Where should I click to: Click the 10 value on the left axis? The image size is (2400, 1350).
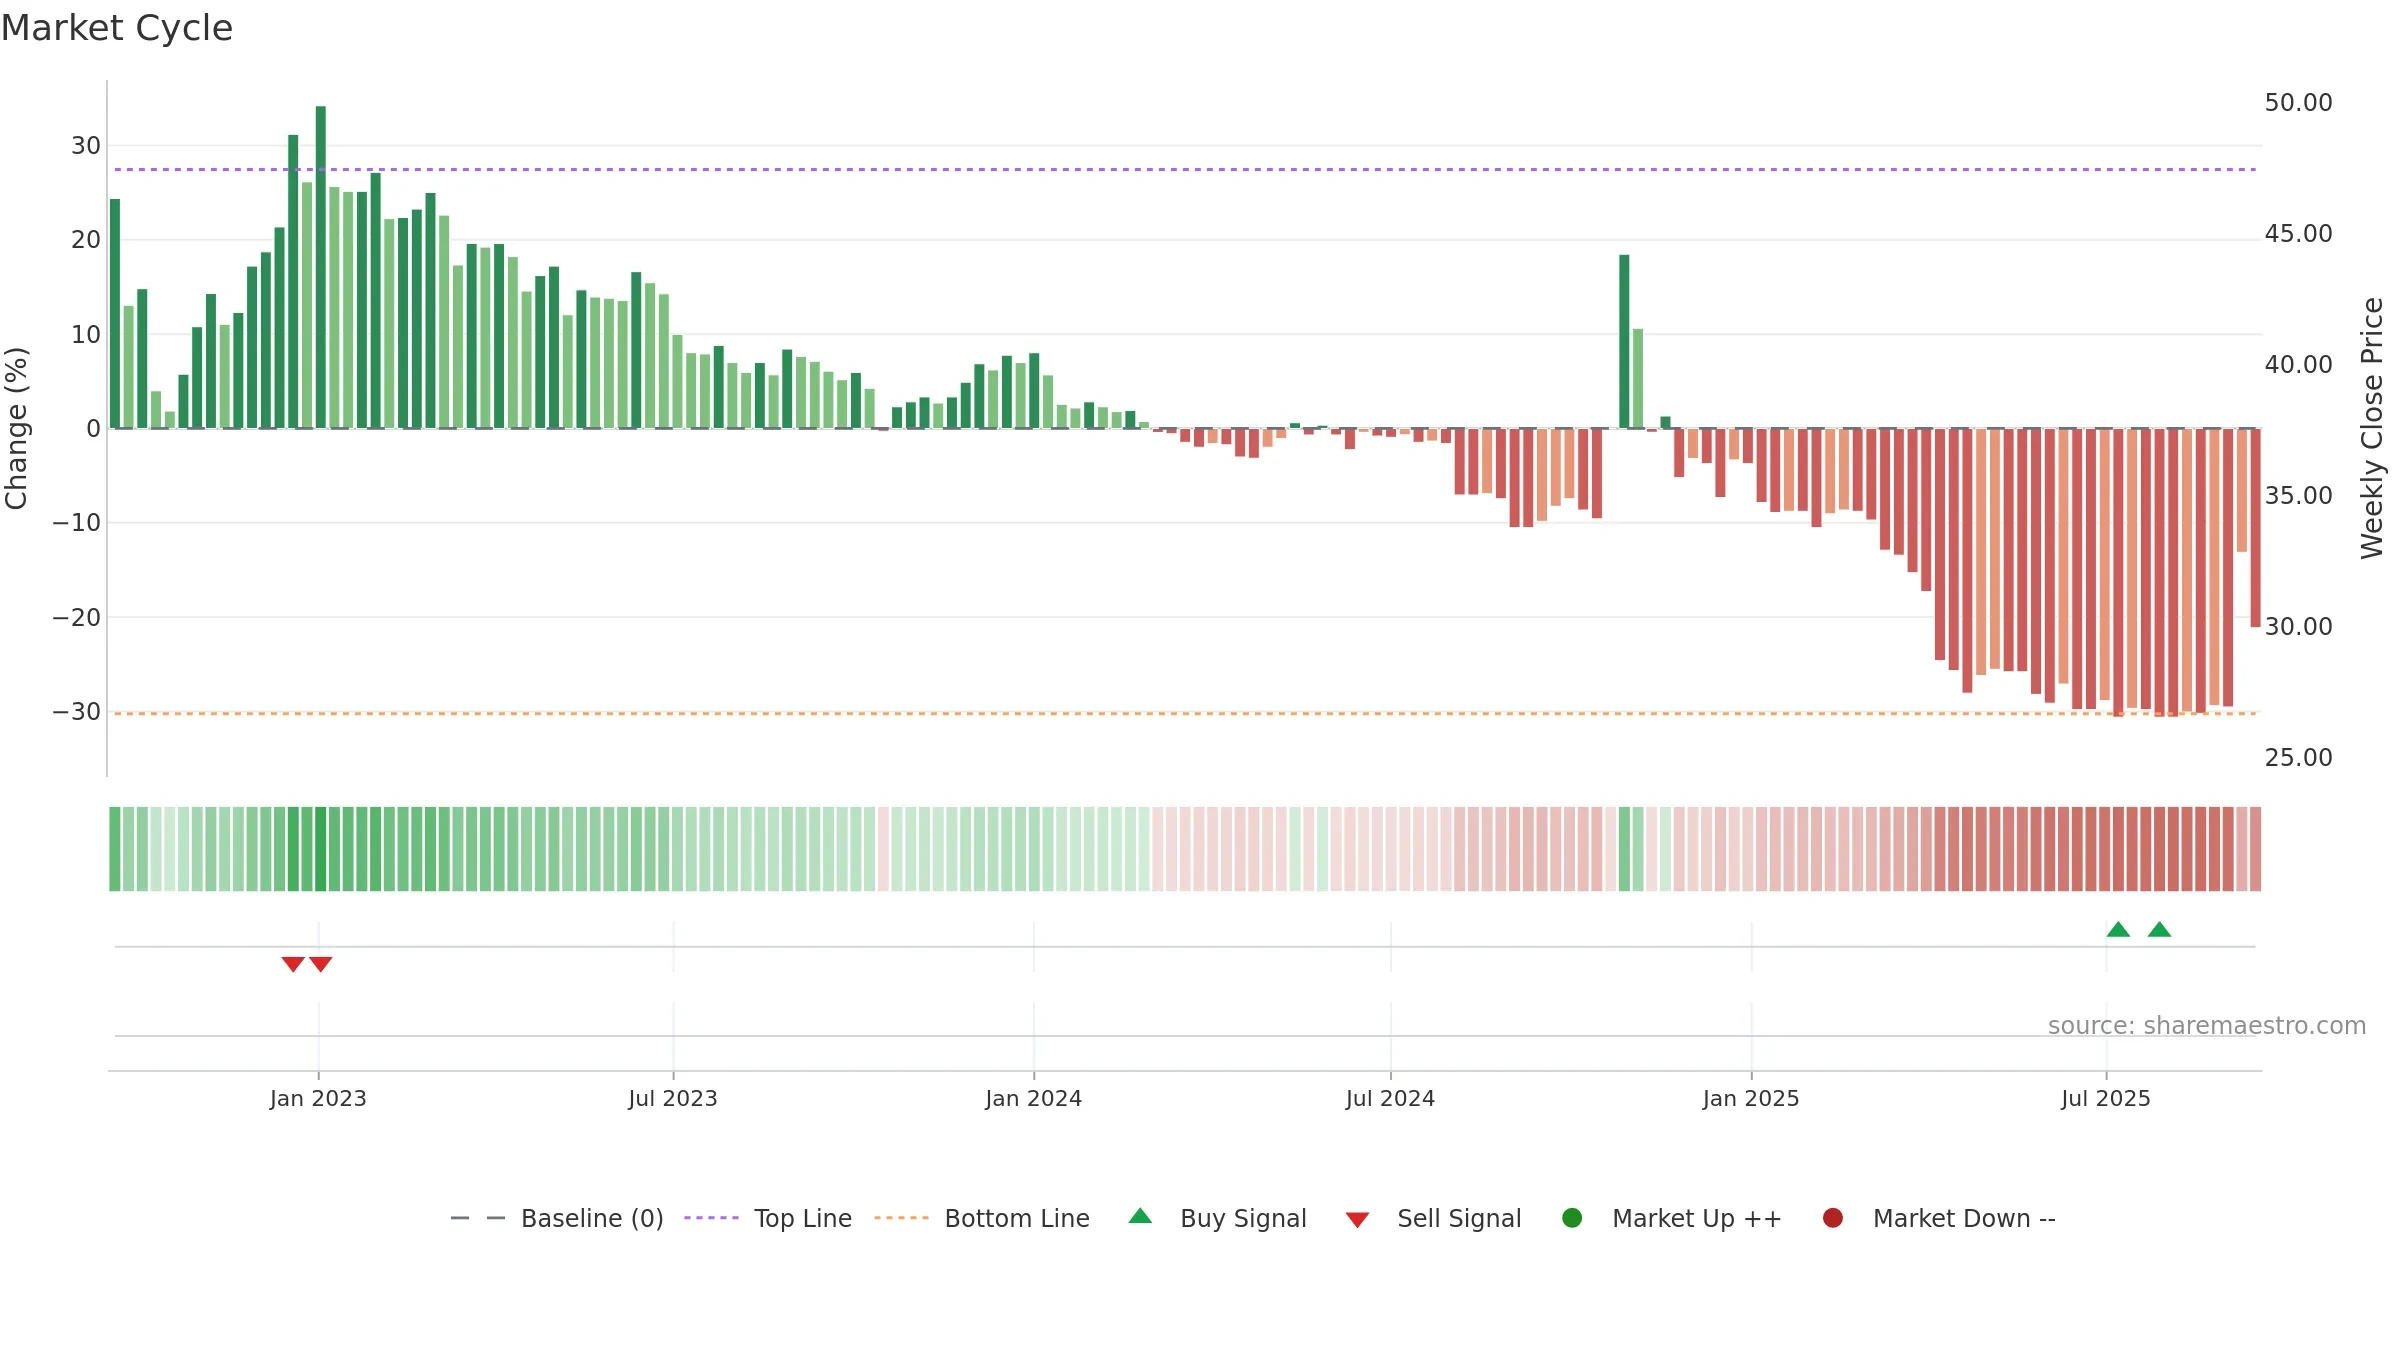click(x=86, y=335)
